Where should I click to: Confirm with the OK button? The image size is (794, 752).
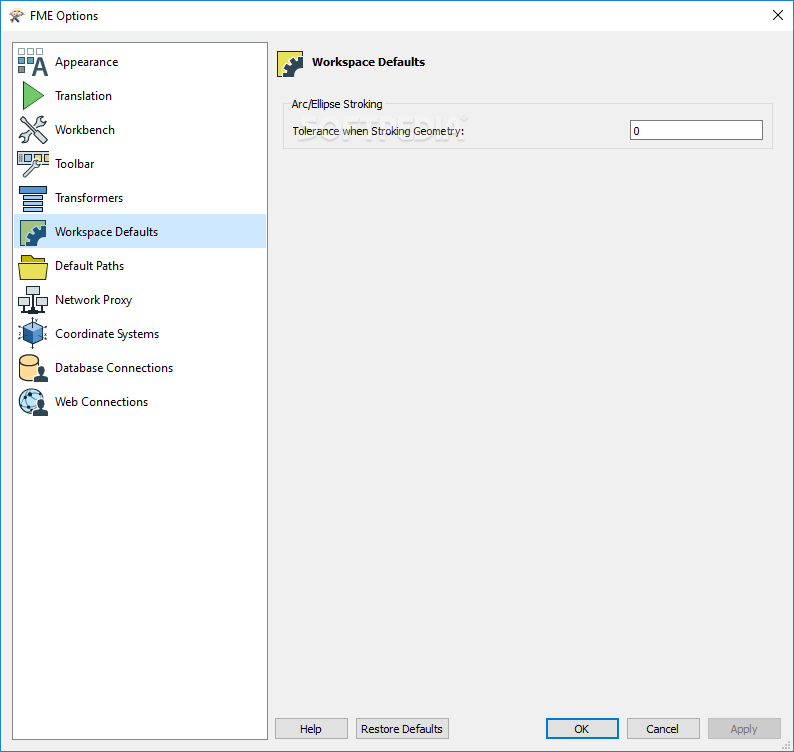[x=582, y=729]
